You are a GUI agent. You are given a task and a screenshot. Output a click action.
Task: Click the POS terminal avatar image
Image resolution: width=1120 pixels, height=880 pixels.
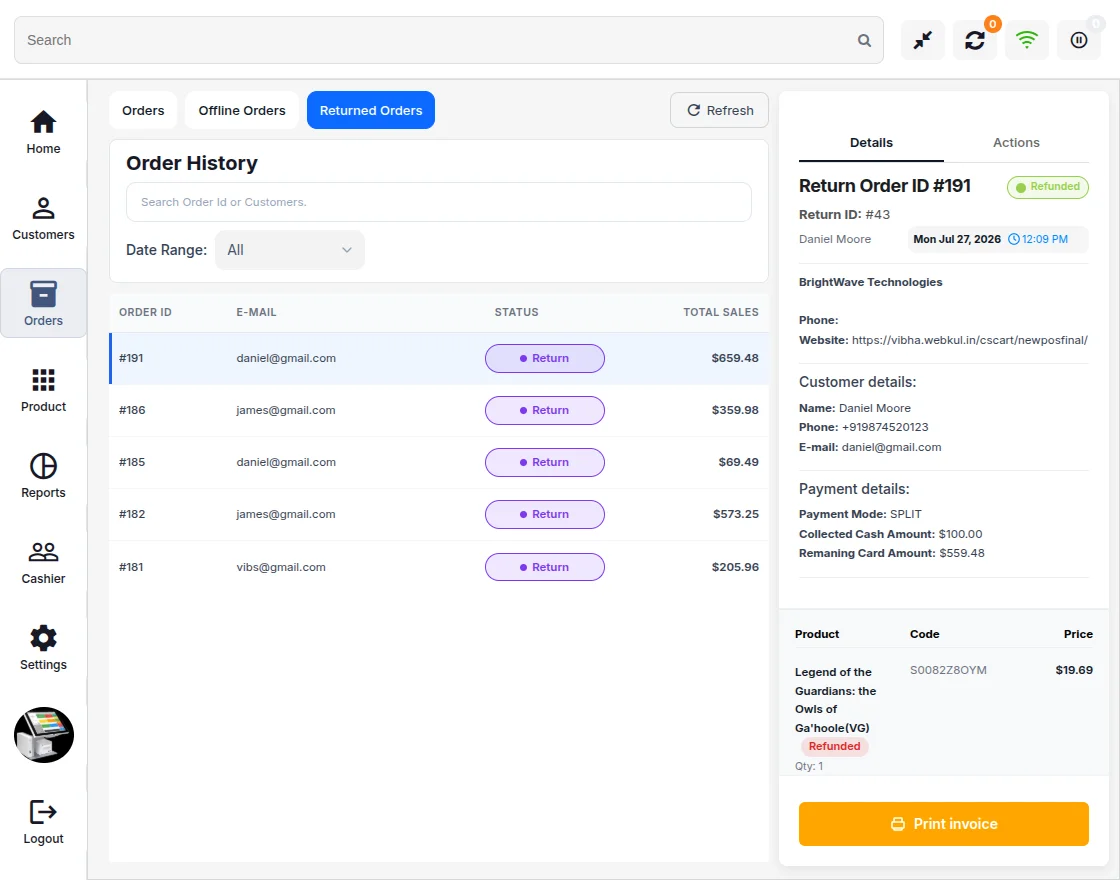point(44,735)
